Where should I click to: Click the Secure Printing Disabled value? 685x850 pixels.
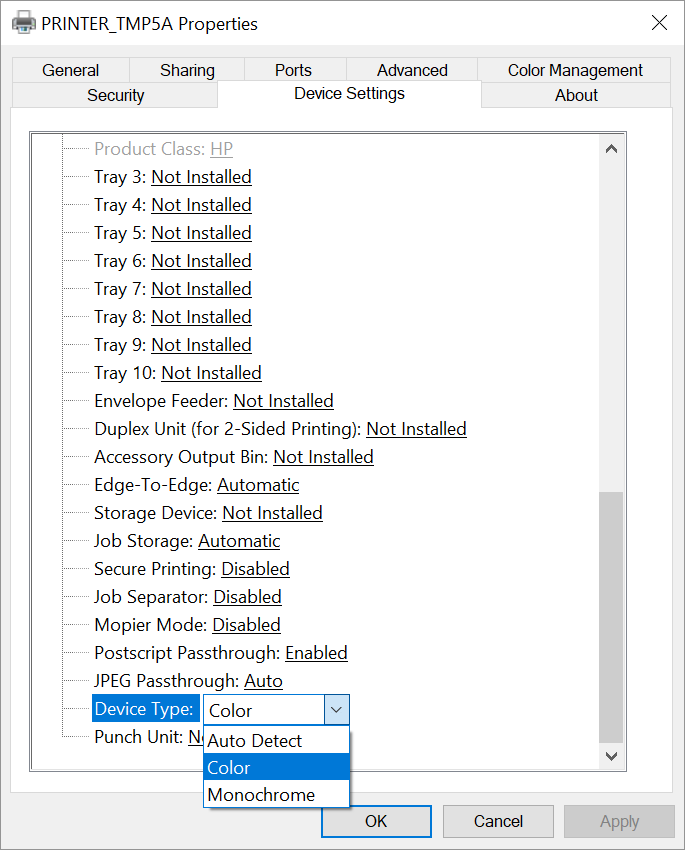255,569
